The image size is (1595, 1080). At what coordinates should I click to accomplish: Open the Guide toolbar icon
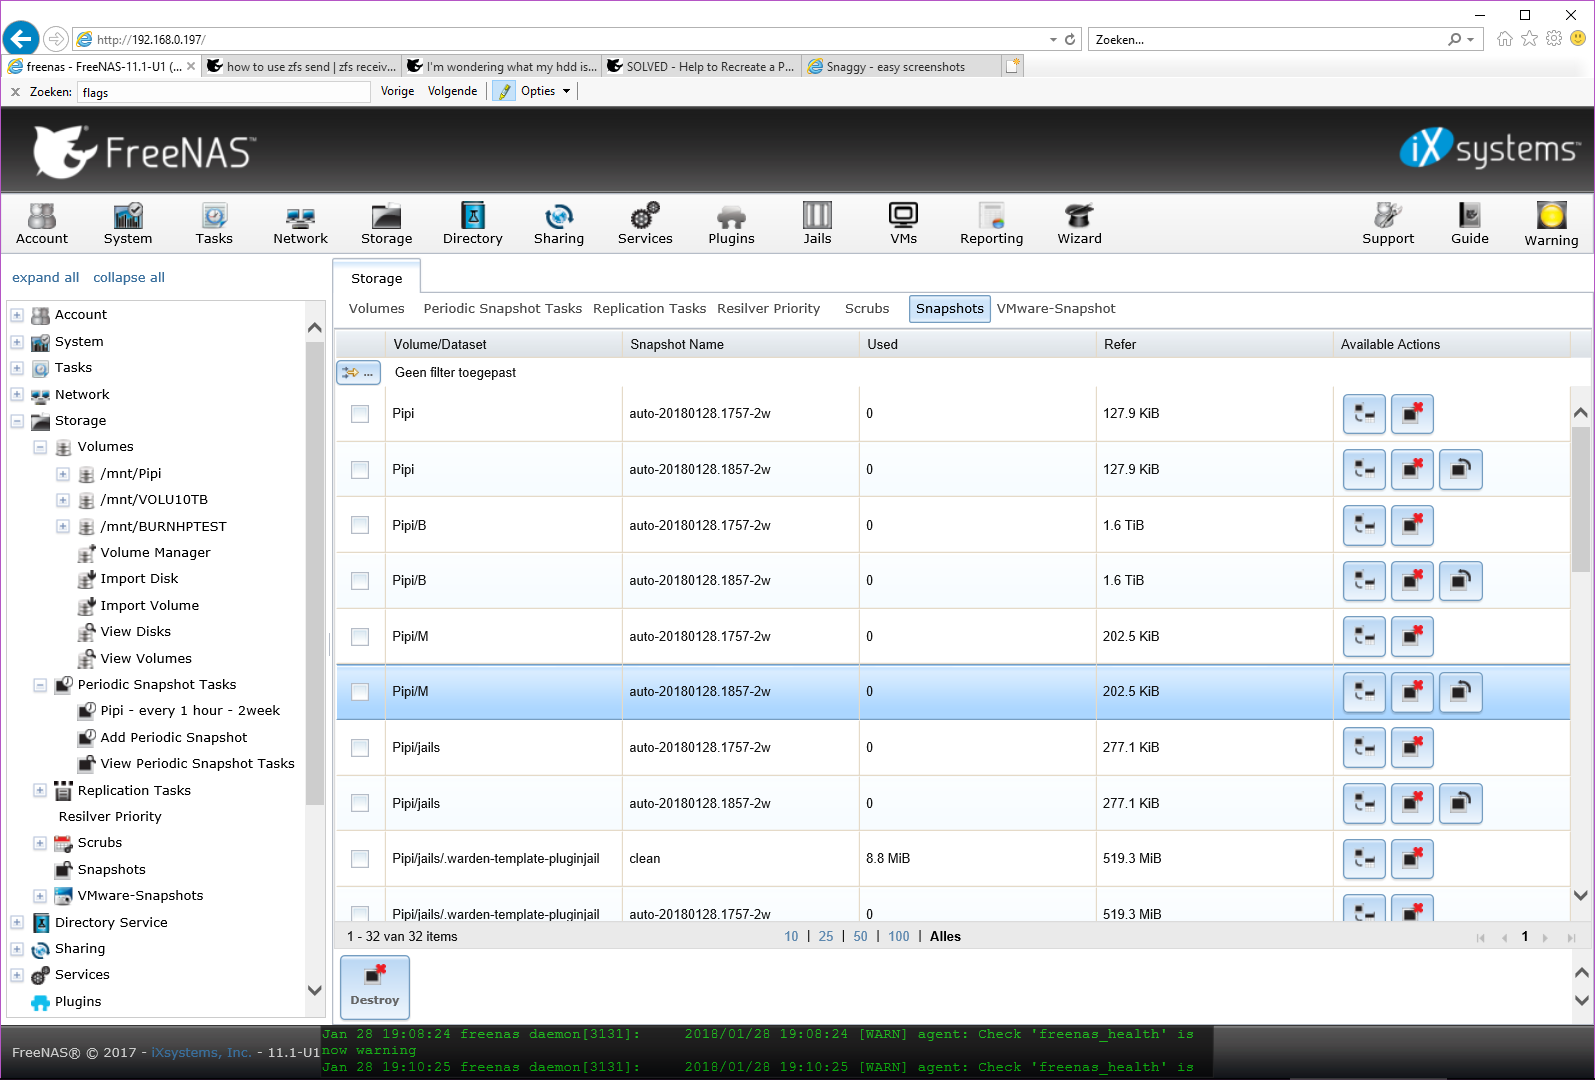1469,224
